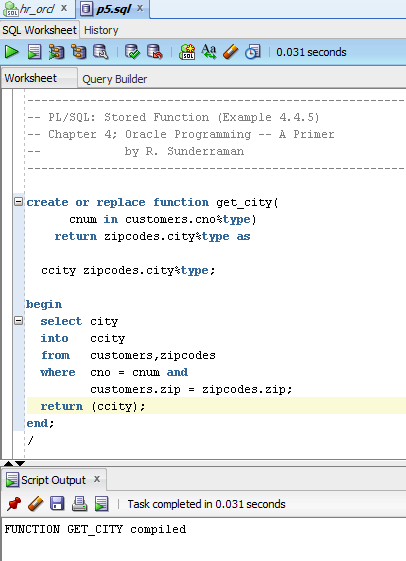Select the p5.sql file tab
406x561 pixels.
point(113,9)
